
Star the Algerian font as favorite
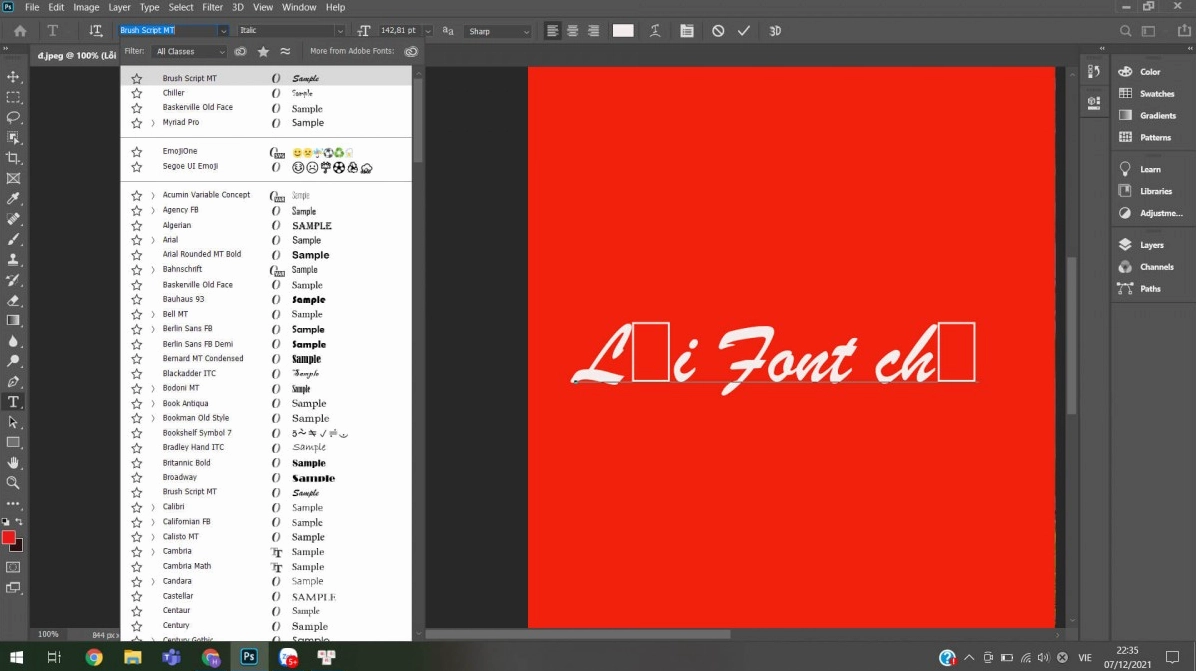tap(137, 226)
